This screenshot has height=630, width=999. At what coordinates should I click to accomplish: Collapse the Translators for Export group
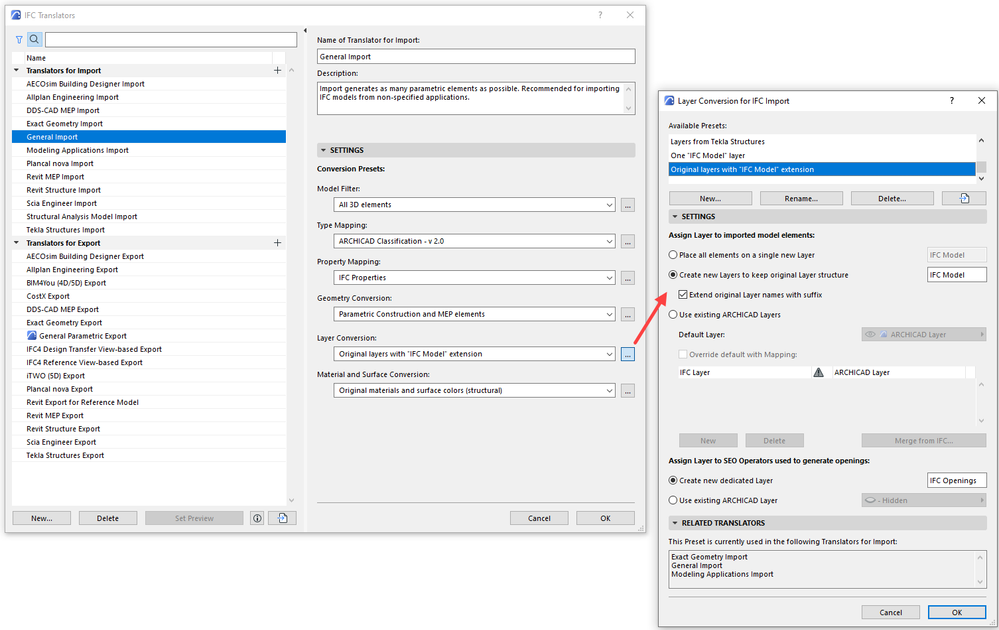[17, 243]
